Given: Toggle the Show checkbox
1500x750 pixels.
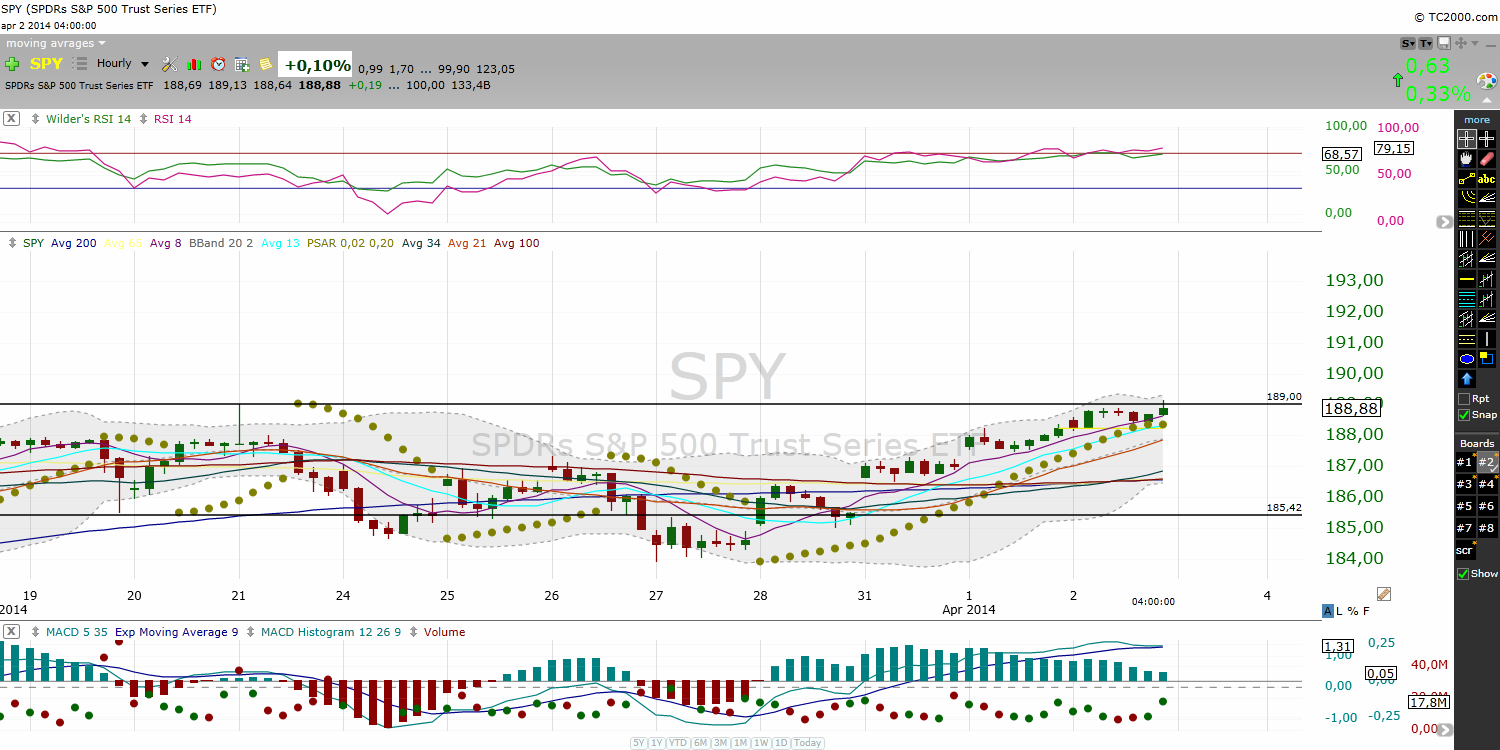Looking at the screenshot, I should pos(1464,574).
